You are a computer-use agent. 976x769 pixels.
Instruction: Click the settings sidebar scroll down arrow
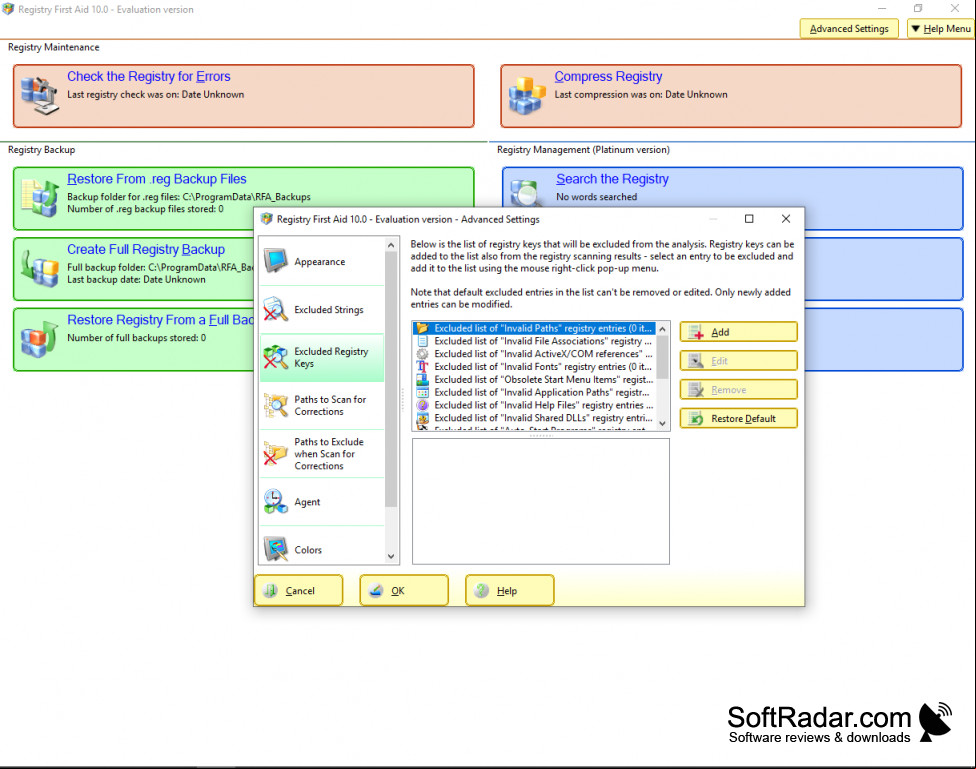click(x=391, y=556)
